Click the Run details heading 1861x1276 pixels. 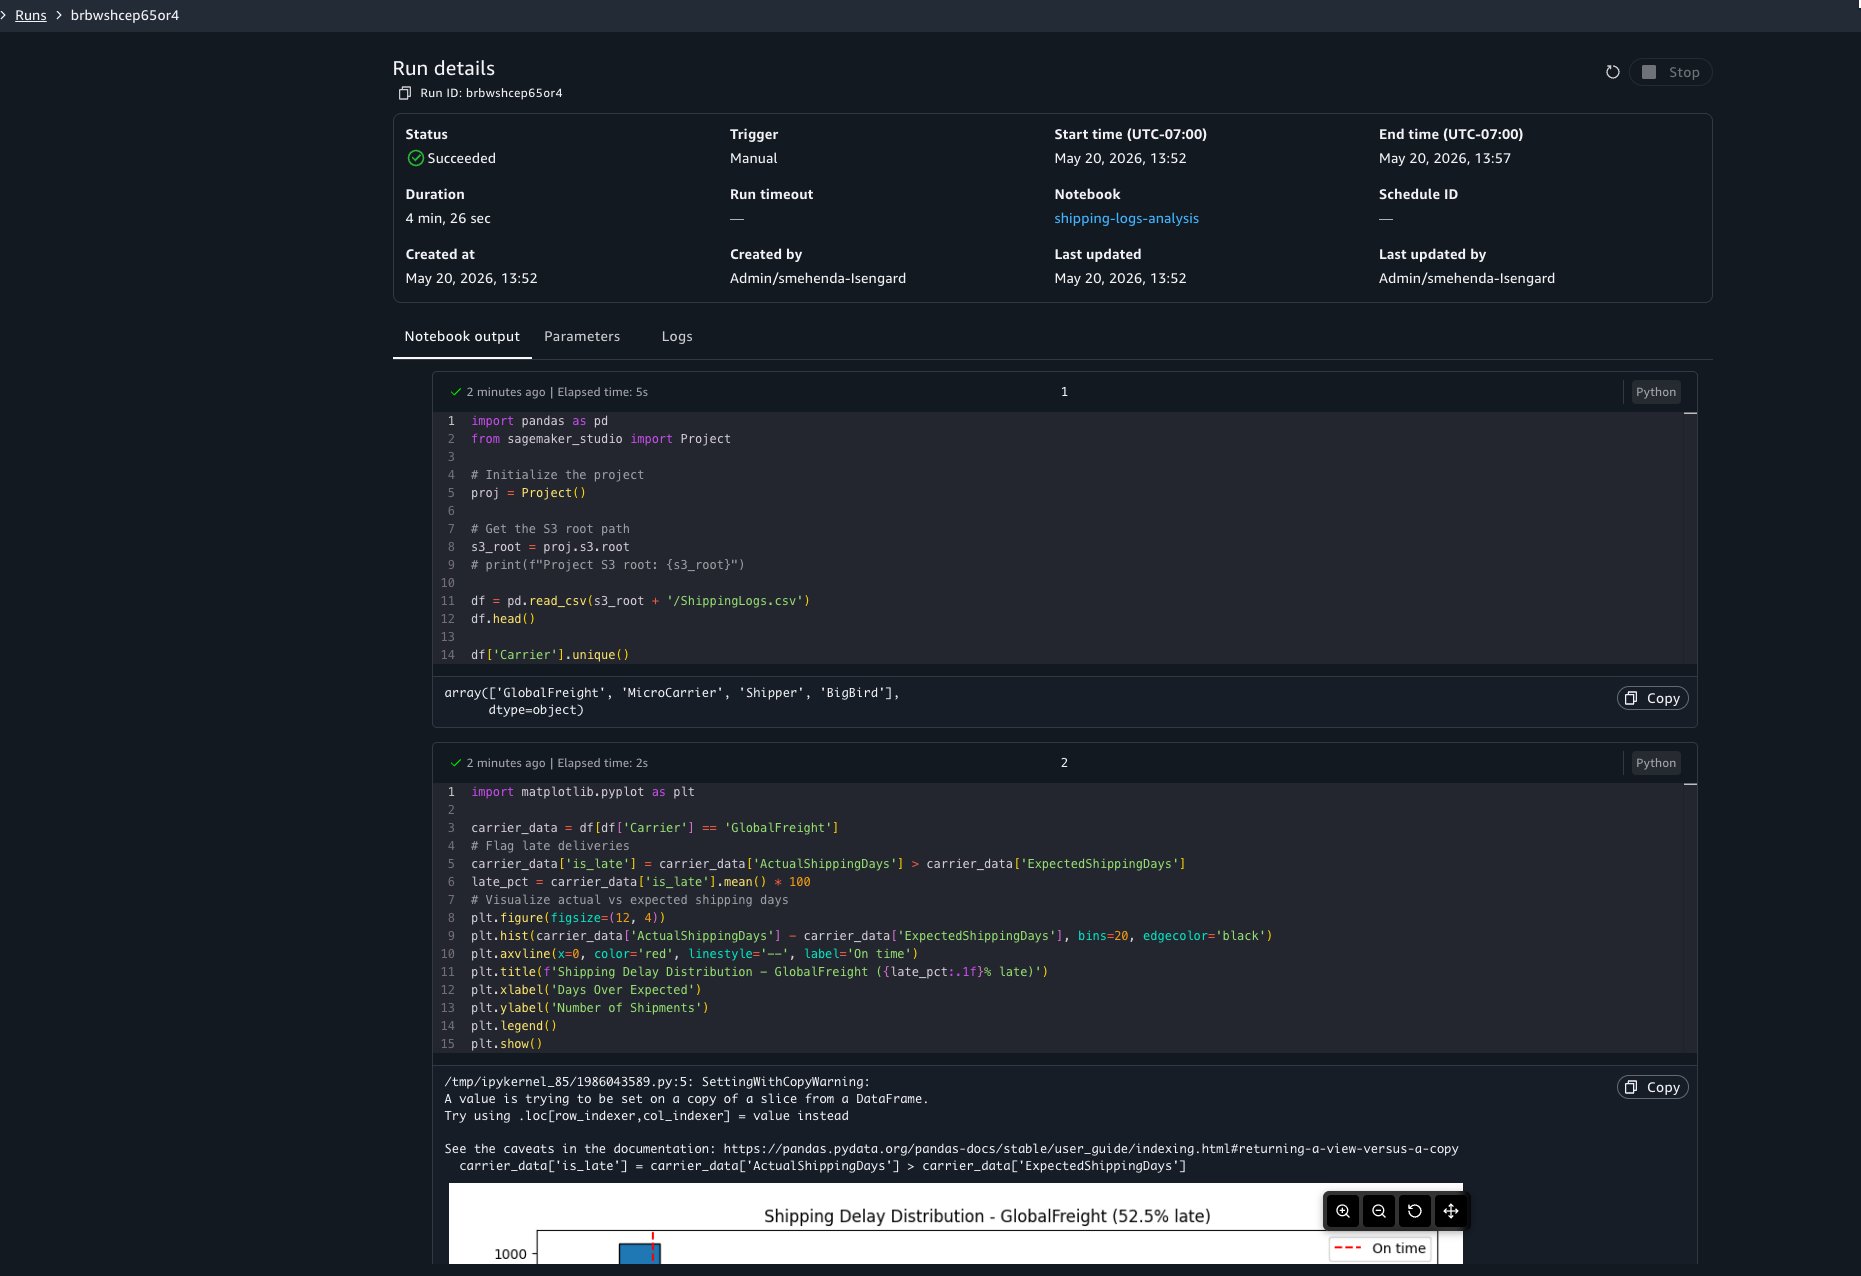tap(443, 68)
